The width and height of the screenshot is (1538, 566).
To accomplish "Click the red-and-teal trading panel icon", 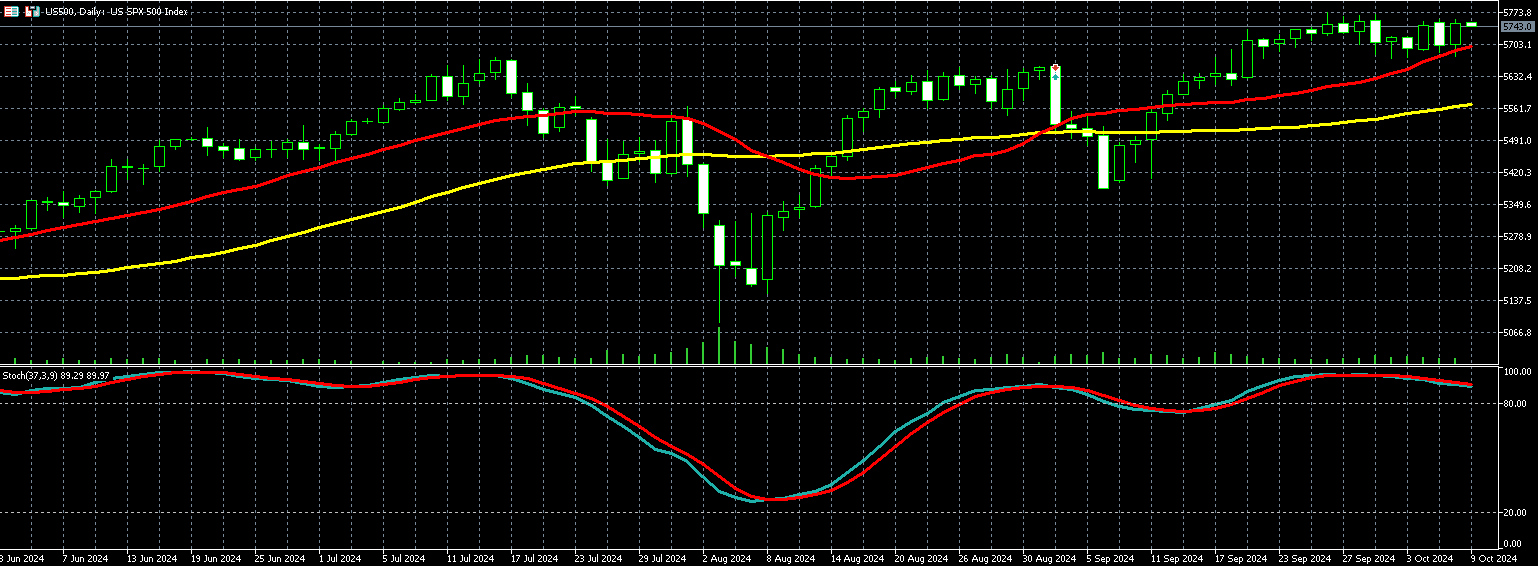I will click(x=32, y=11).
